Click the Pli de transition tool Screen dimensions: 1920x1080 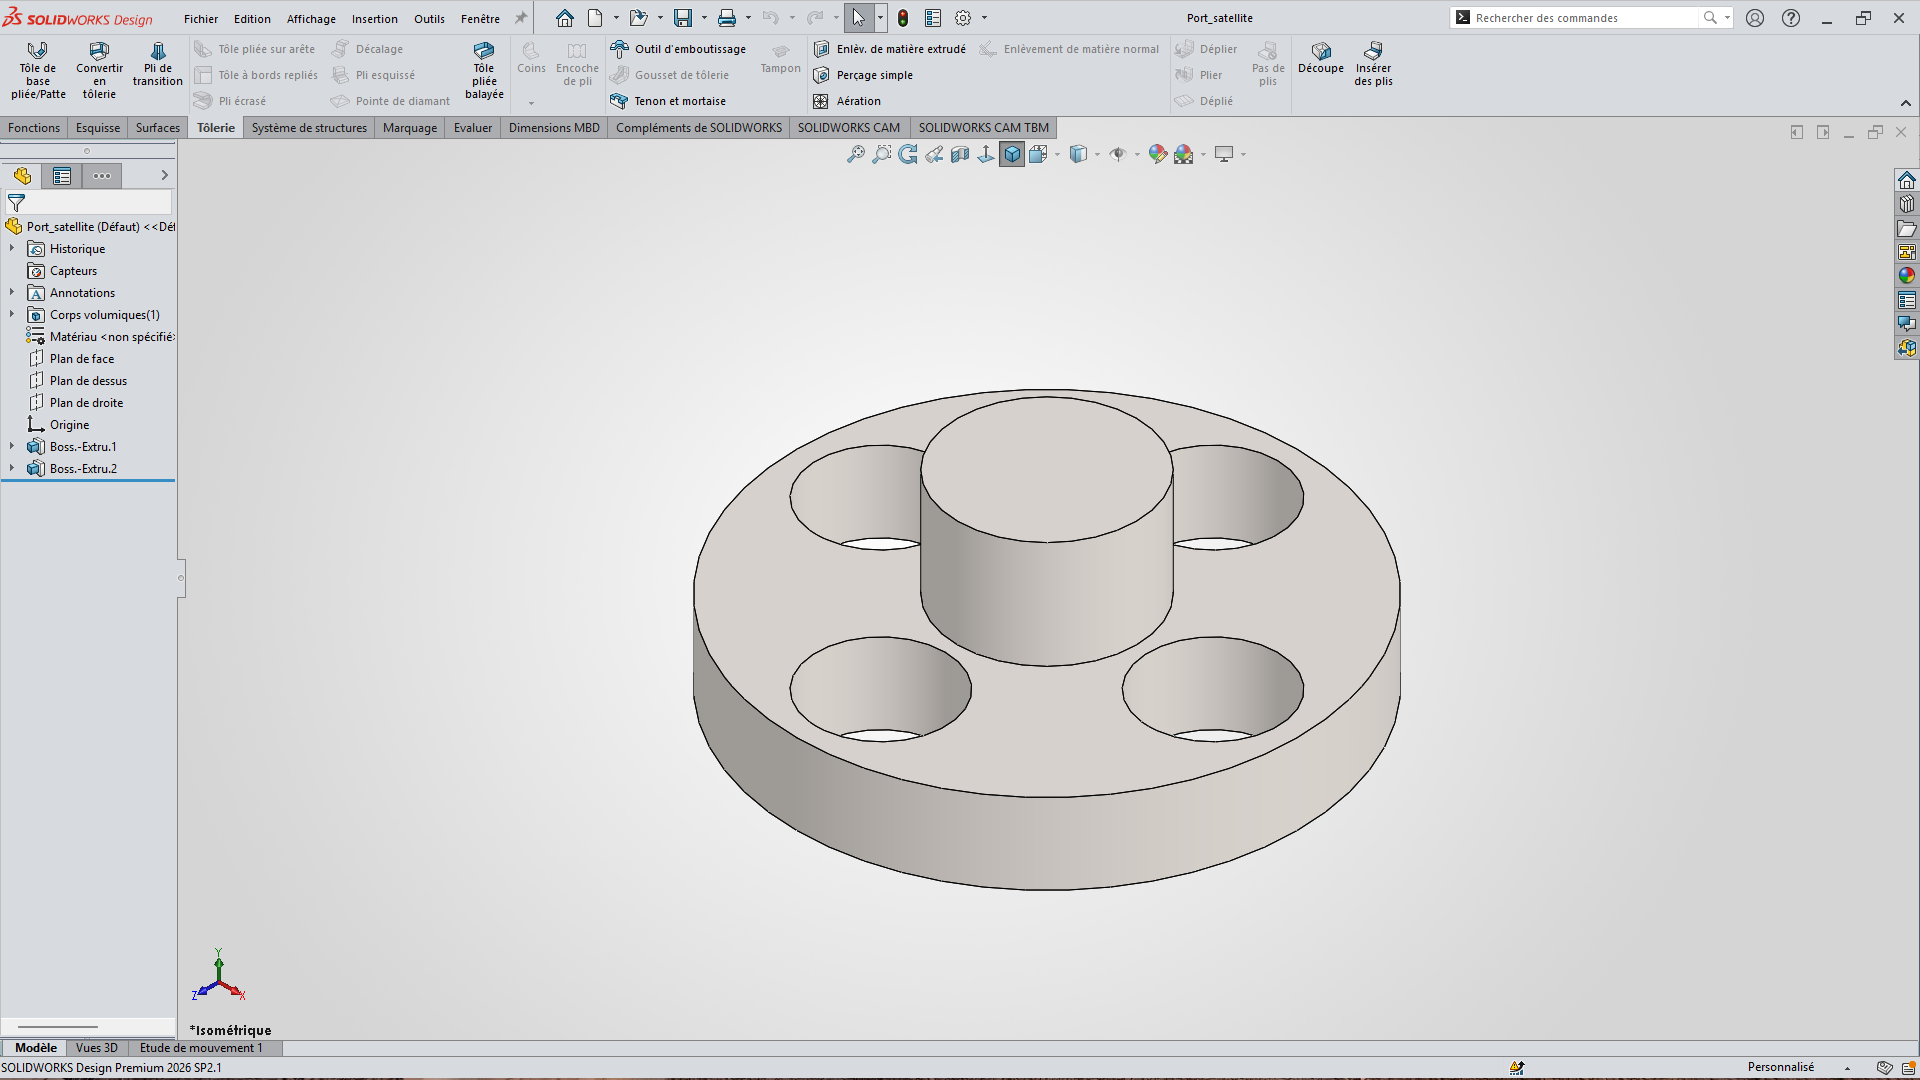pos(158,64)
